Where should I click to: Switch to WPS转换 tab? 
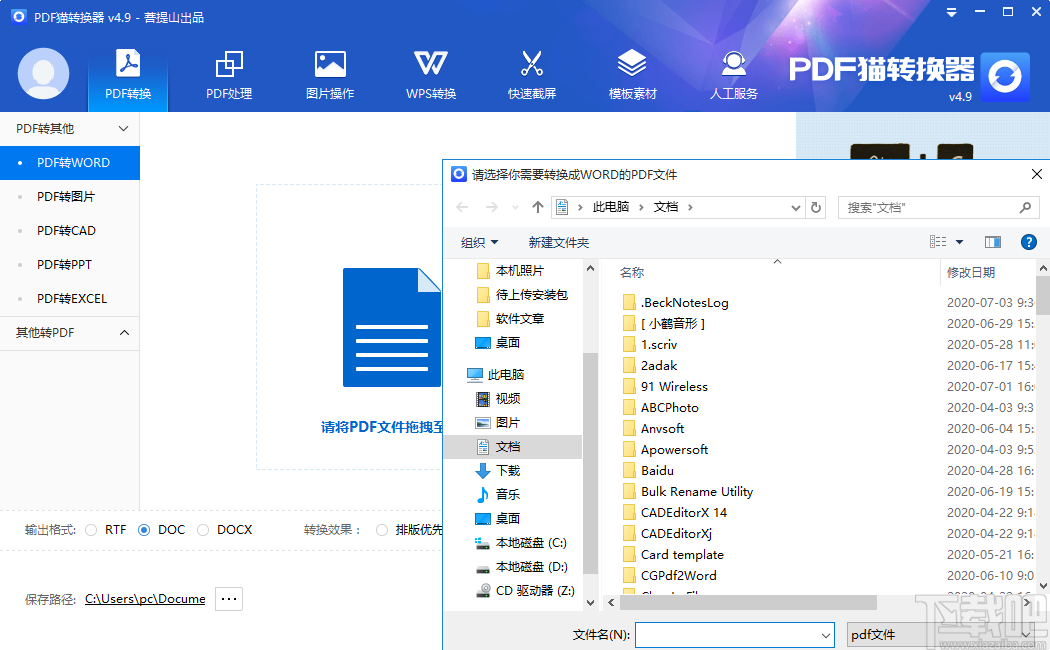pos(431,74)
